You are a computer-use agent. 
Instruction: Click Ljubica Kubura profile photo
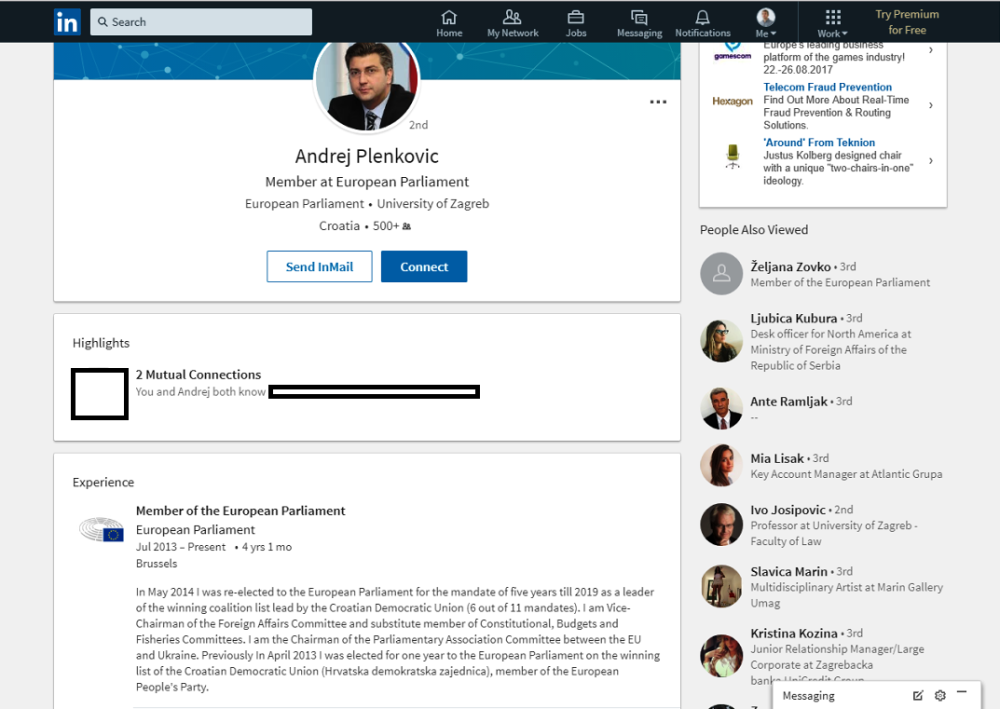721,341
